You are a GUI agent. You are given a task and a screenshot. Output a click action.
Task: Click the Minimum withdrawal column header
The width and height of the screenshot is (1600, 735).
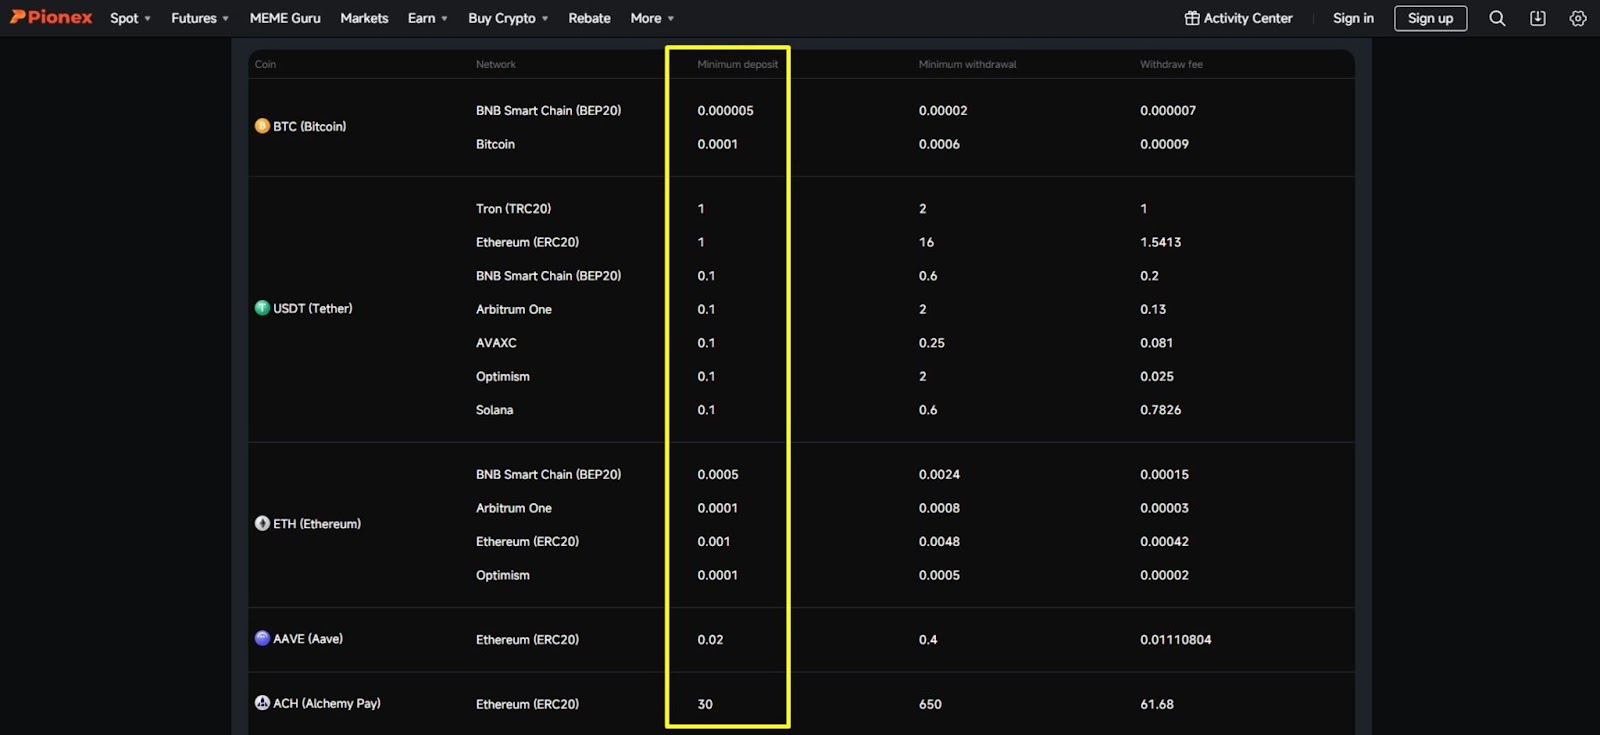[x=967, y=64]
